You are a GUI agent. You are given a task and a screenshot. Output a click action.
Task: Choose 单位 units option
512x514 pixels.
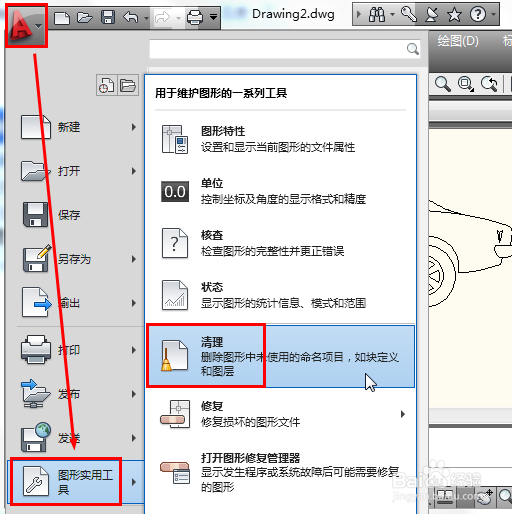(281, 191)
